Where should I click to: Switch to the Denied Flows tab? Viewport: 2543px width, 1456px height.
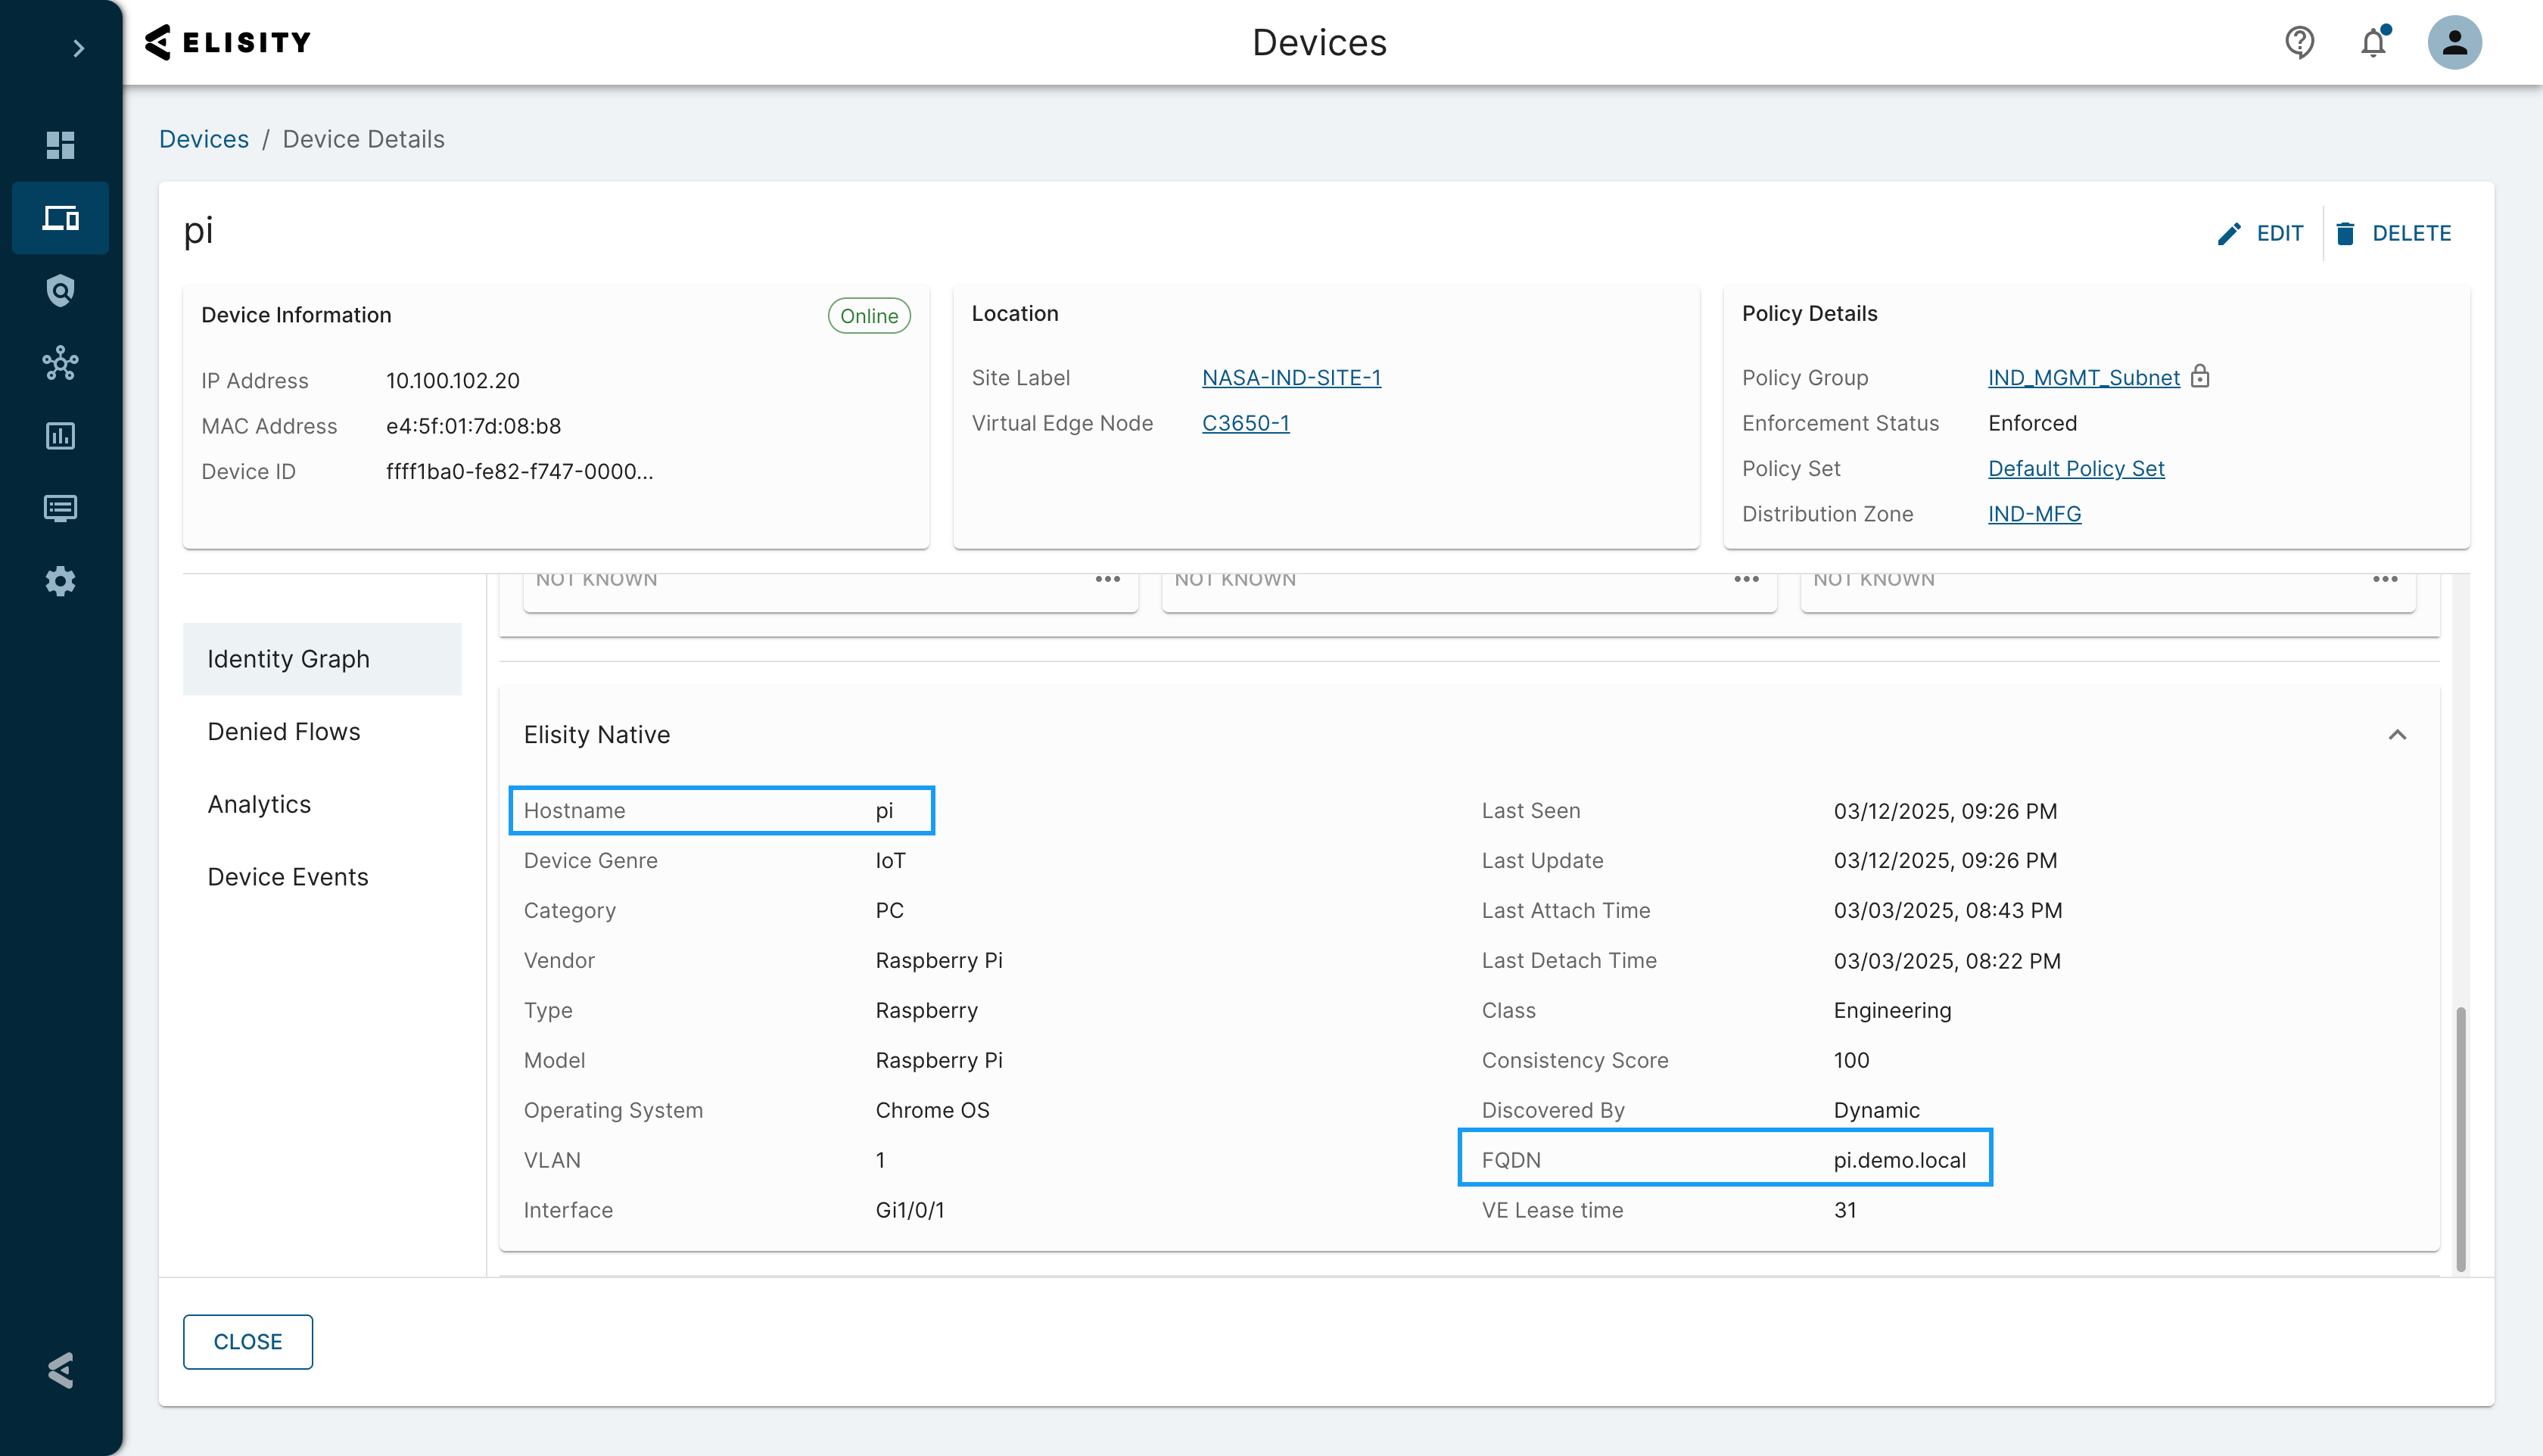(283, 731)
